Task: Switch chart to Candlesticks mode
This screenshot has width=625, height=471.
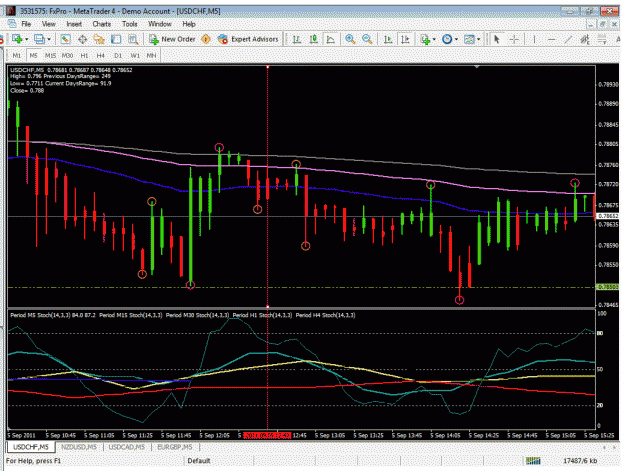Action: pyautogui.click(x=314, y=39)
